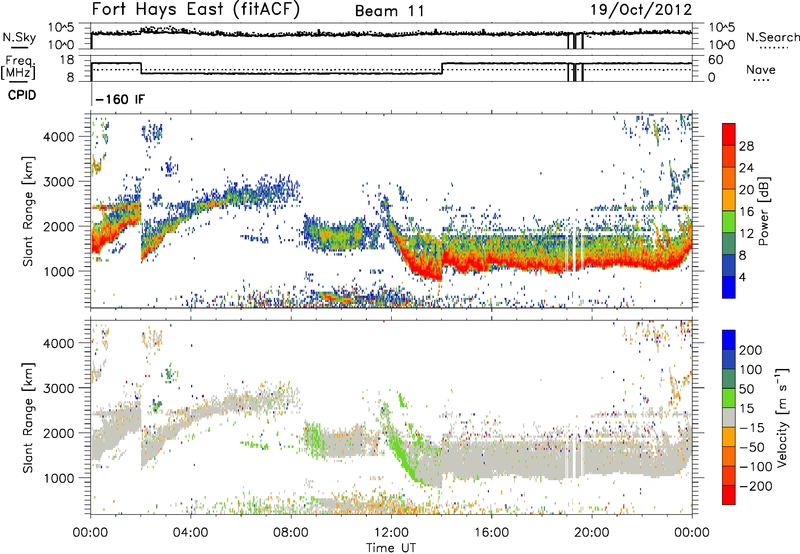Click the "60" Nave axis tick
The height and width of the screenshot is (554, 800).
(x=715, y=60)
